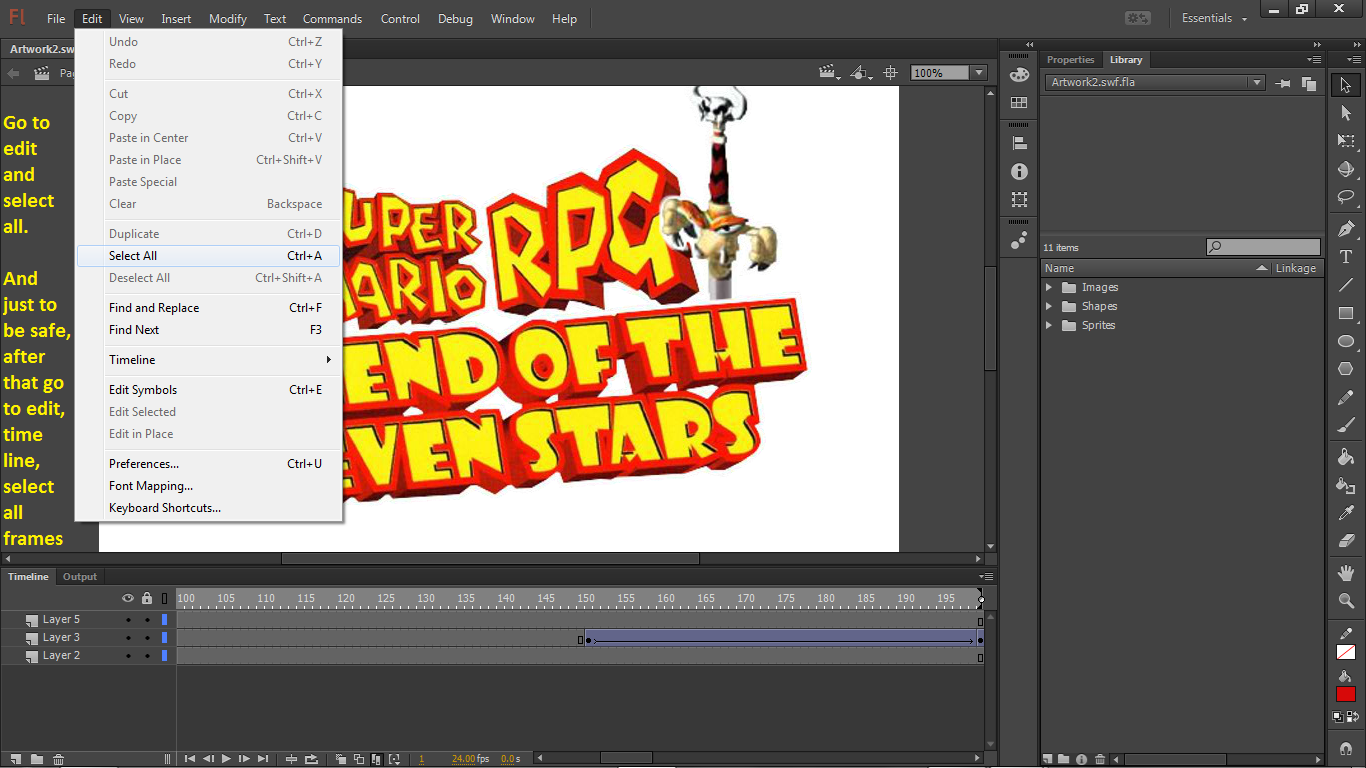Select the Subselection tool
The height and width of the screenshot is (768, 1366).
click(1346, 113)
